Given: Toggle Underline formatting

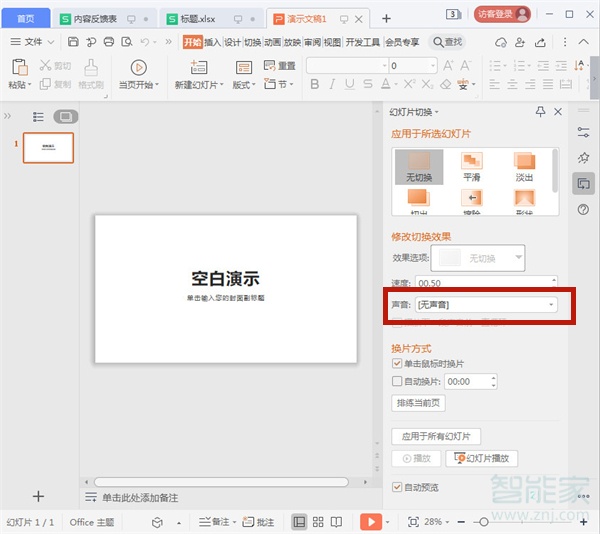Looking at the screenshot, I should pos(349,84).
